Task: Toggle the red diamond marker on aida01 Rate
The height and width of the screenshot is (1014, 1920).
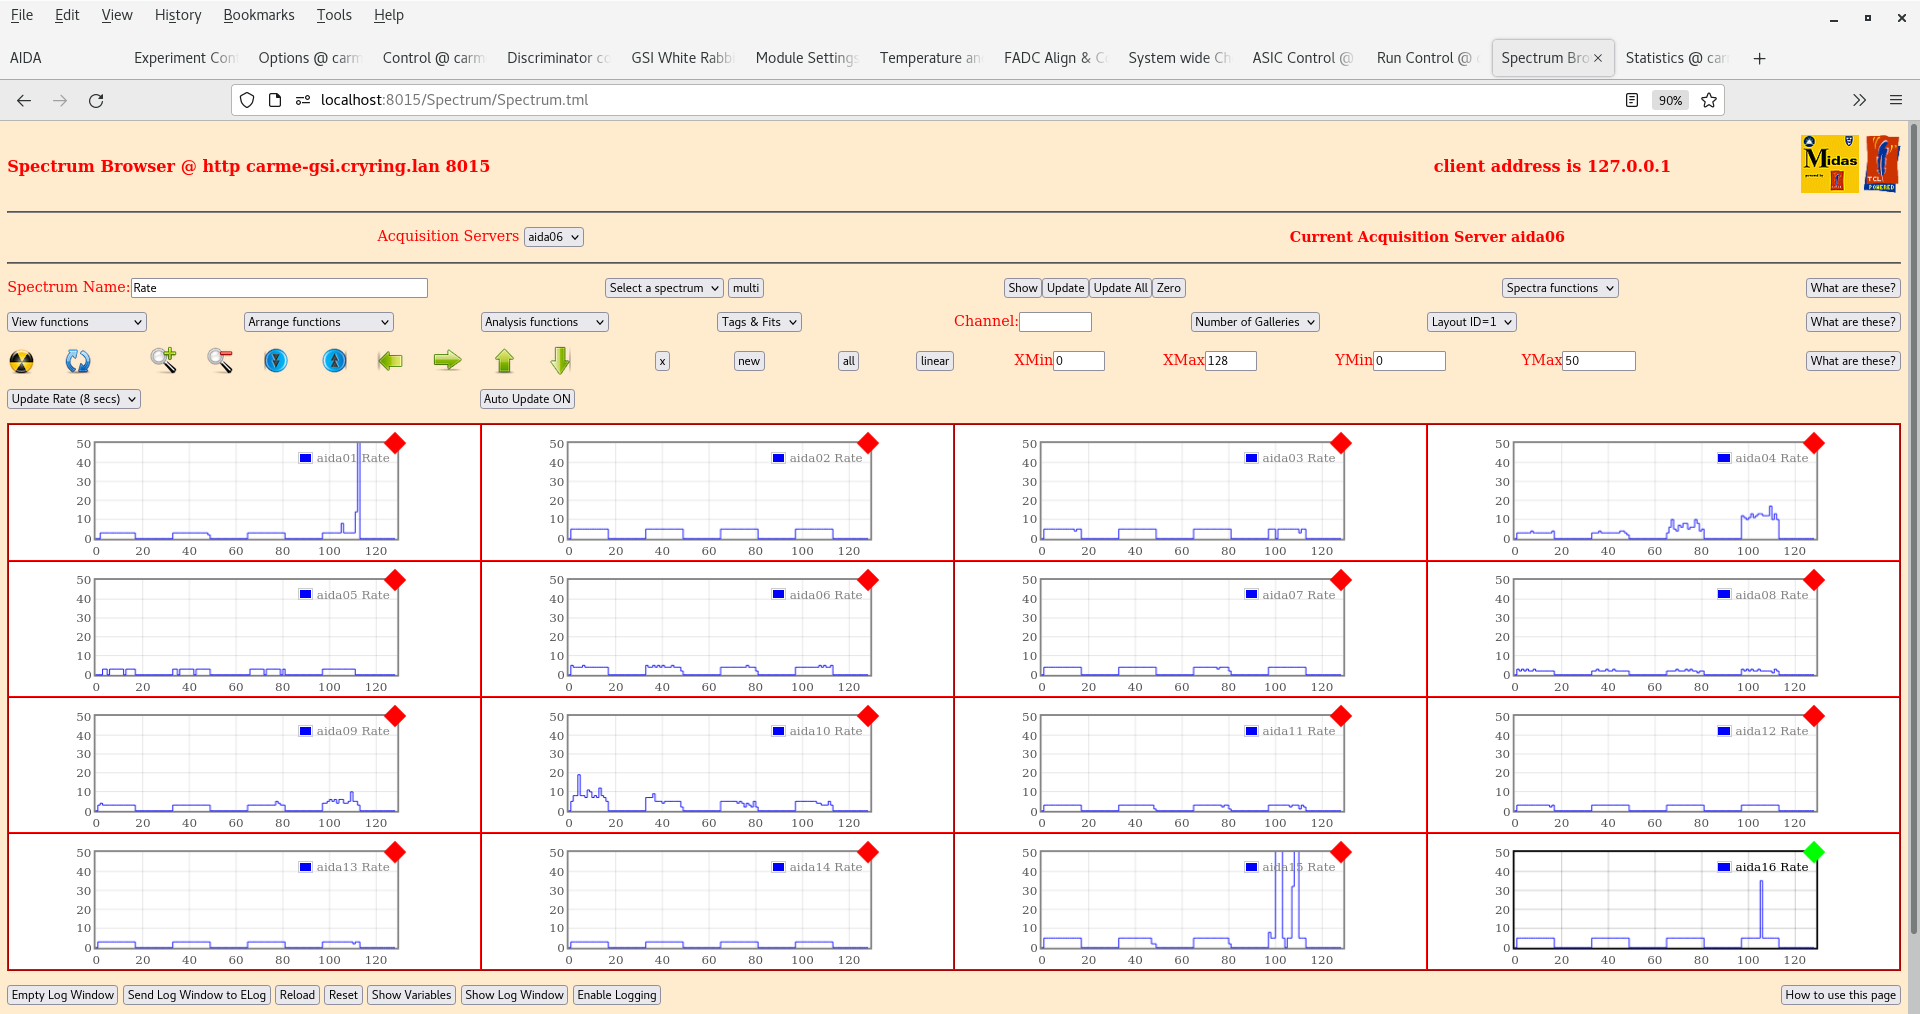Action: click(x=395, y=443)
